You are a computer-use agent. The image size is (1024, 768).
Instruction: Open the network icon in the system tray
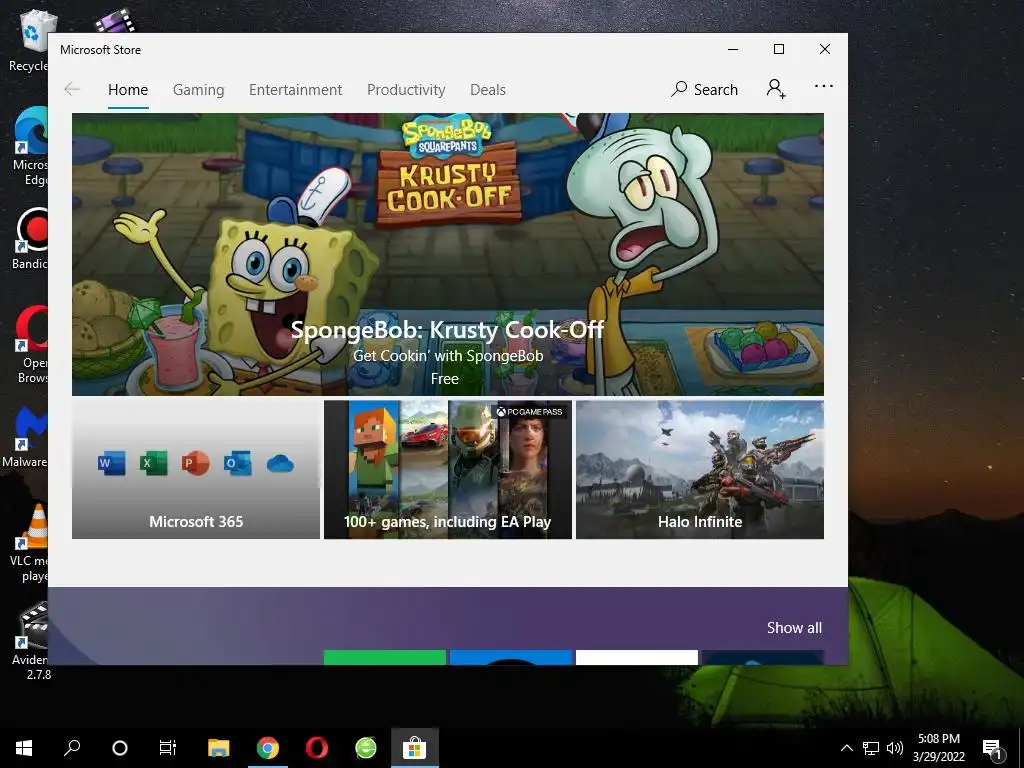(871, 748)
